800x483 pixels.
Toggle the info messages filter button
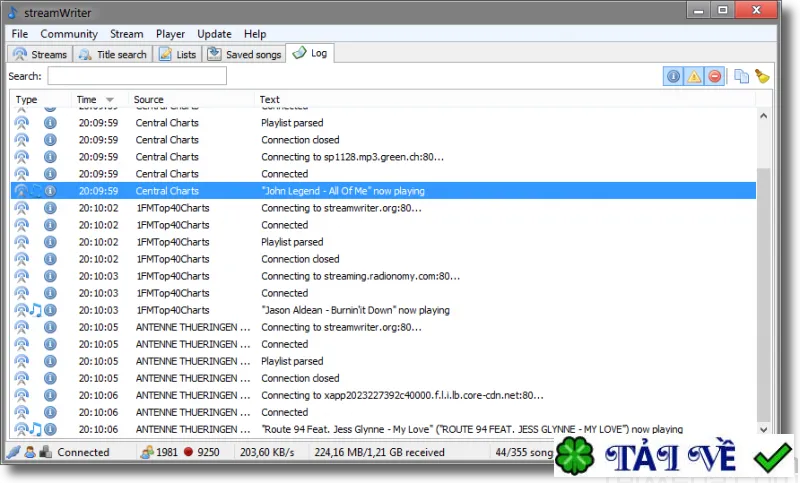click(673, 77)
